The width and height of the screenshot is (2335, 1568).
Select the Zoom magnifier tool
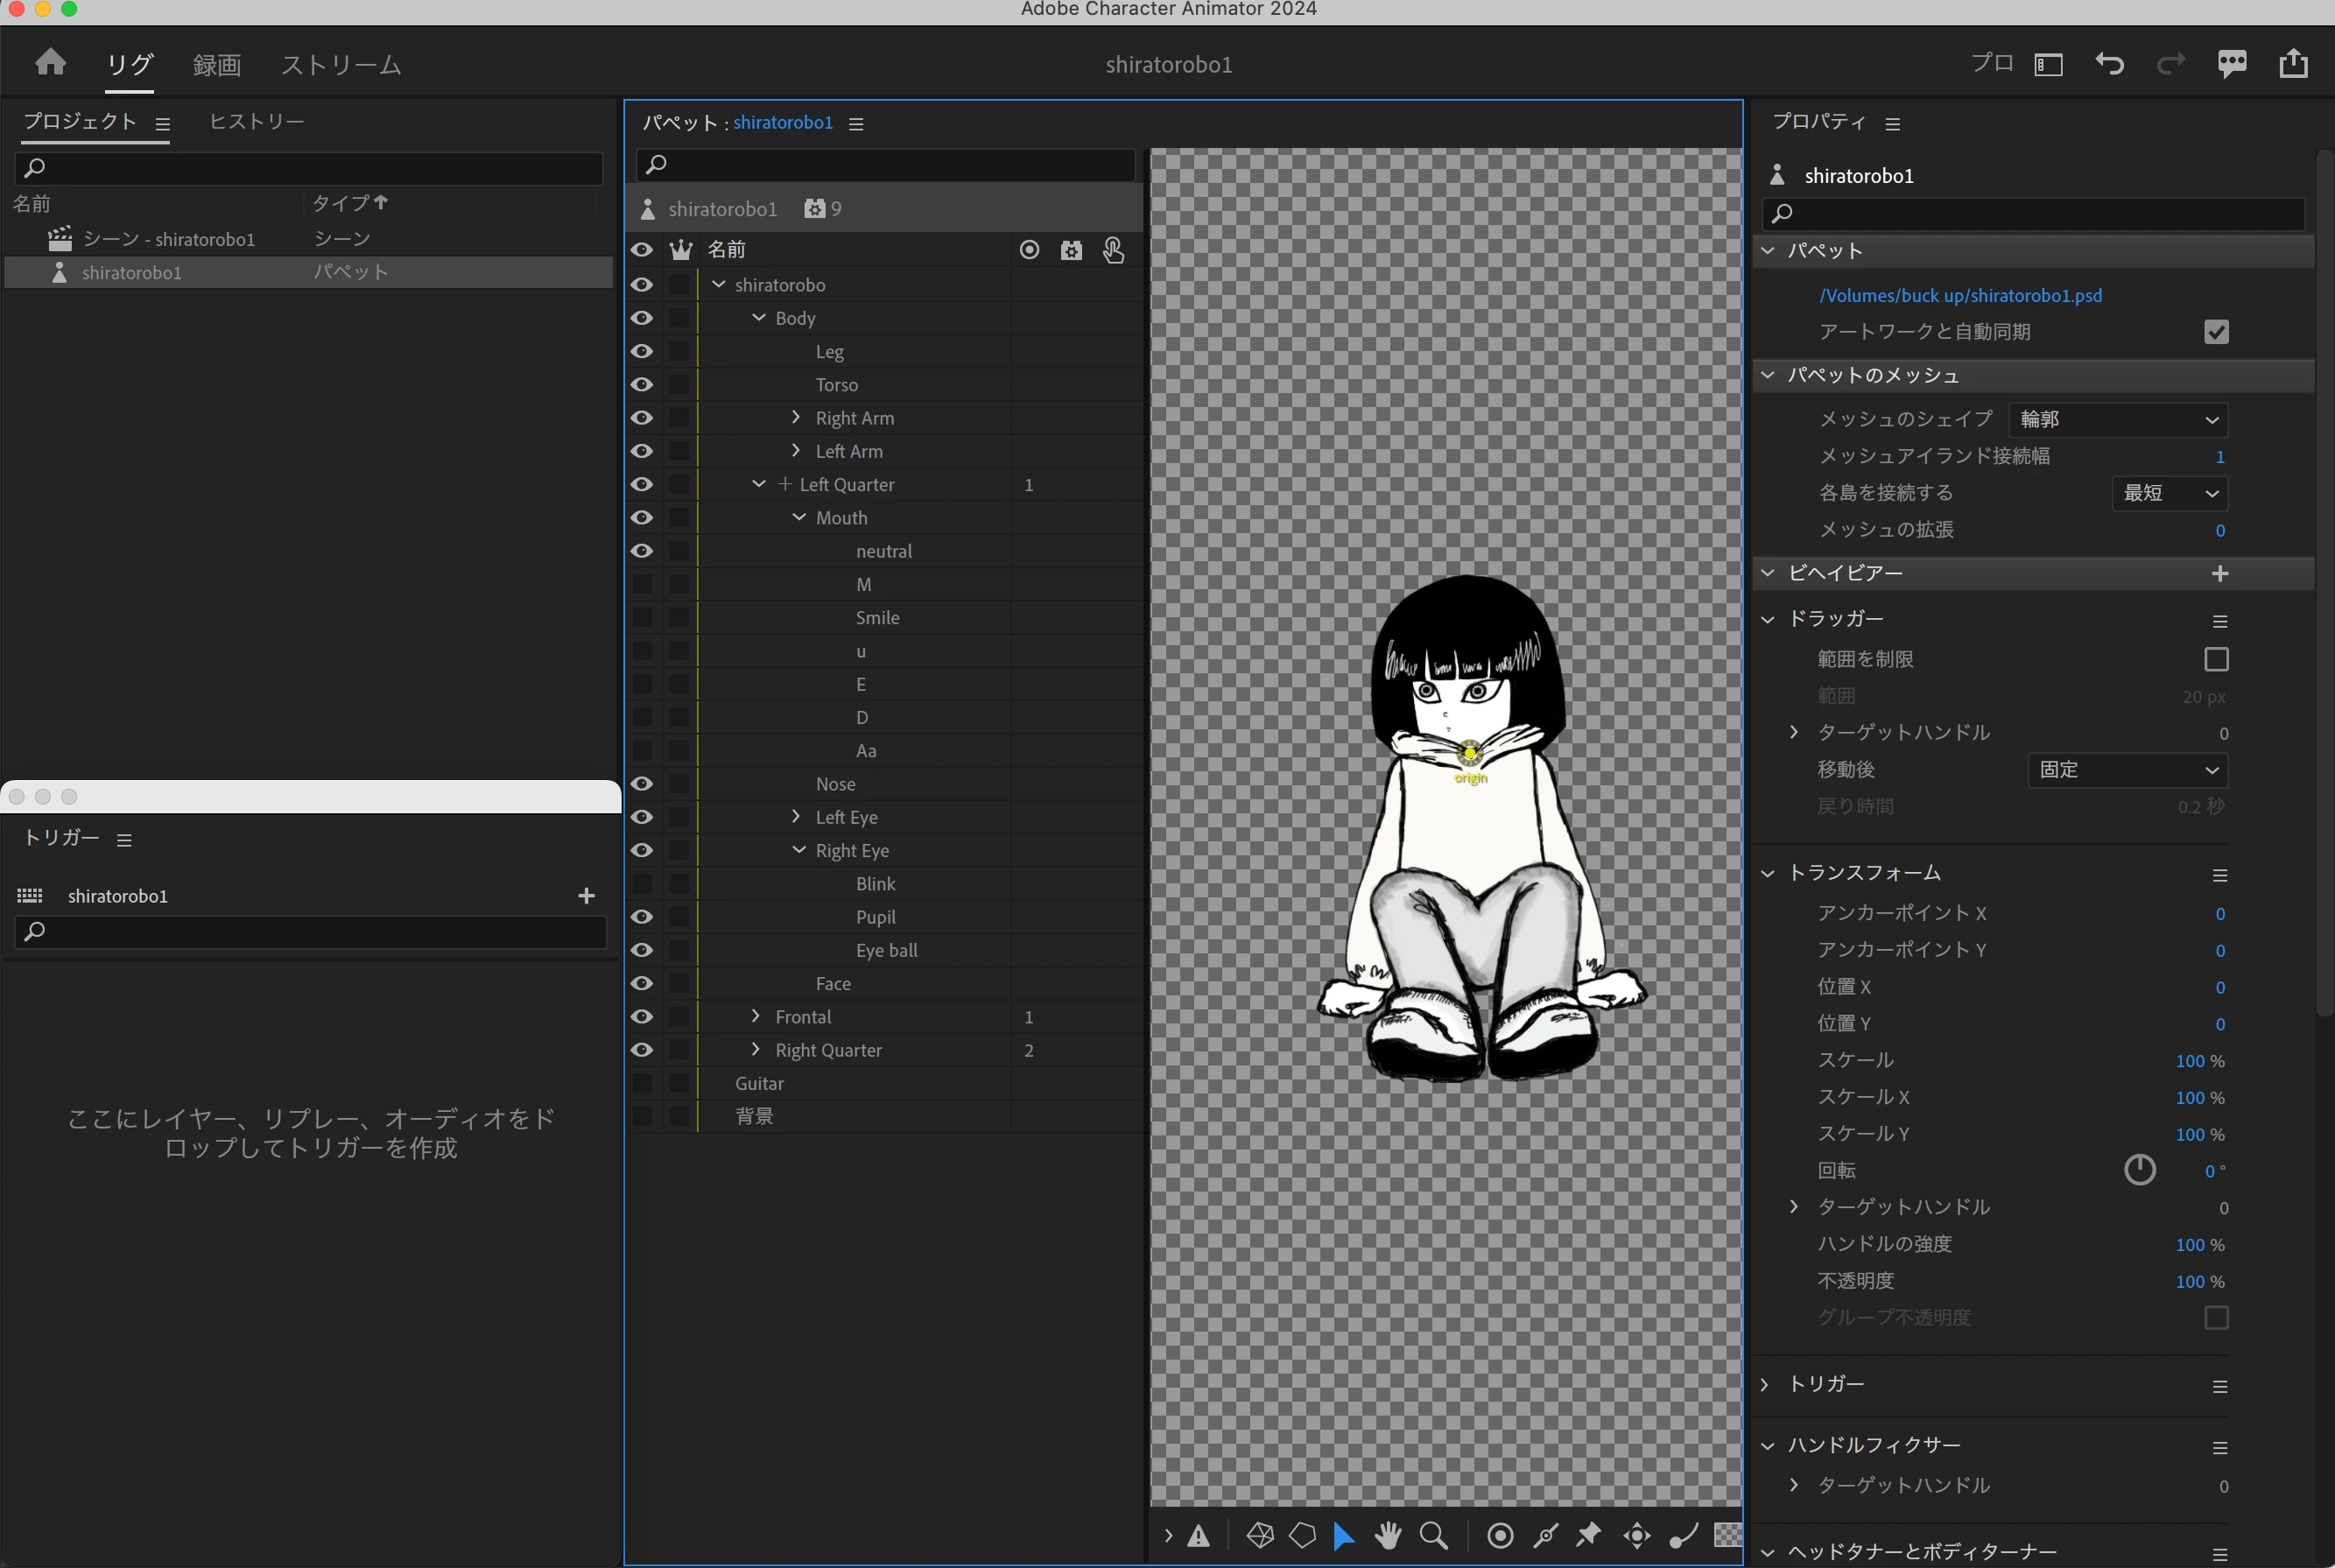point(1433,1535)
